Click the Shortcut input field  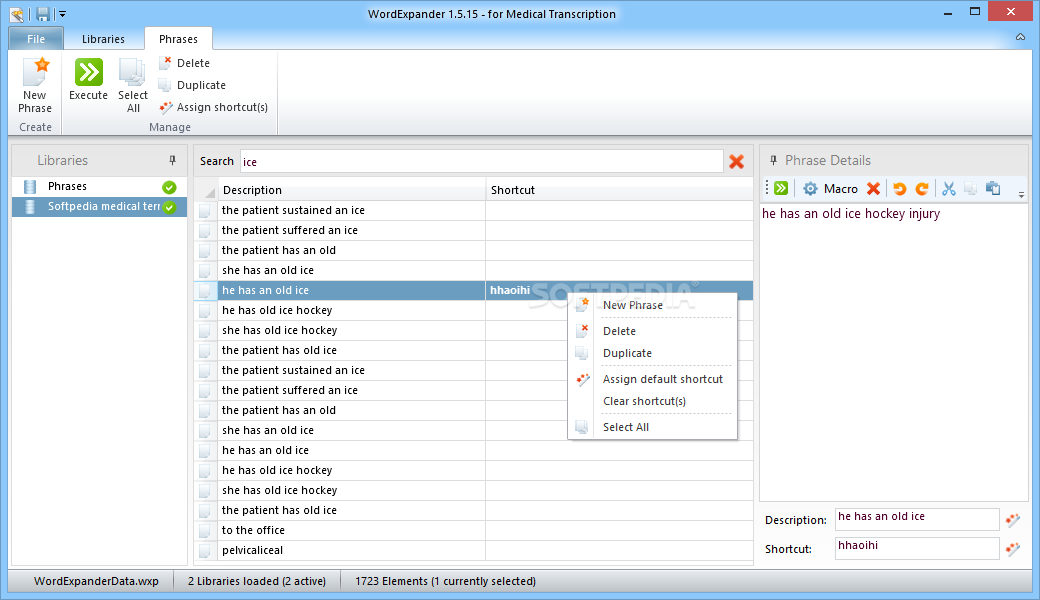click(x=917, y=548)
